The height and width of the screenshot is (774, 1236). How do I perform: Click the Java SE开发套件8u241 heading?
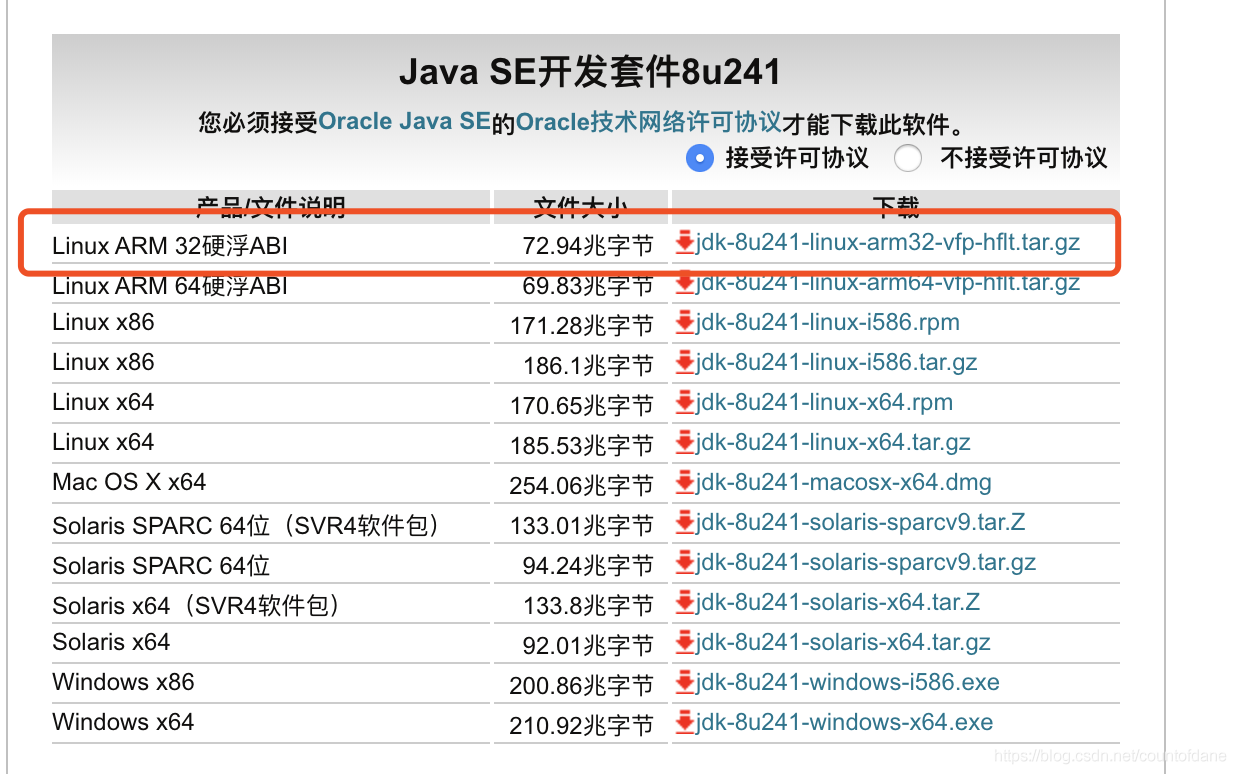(x=590, y=72)
